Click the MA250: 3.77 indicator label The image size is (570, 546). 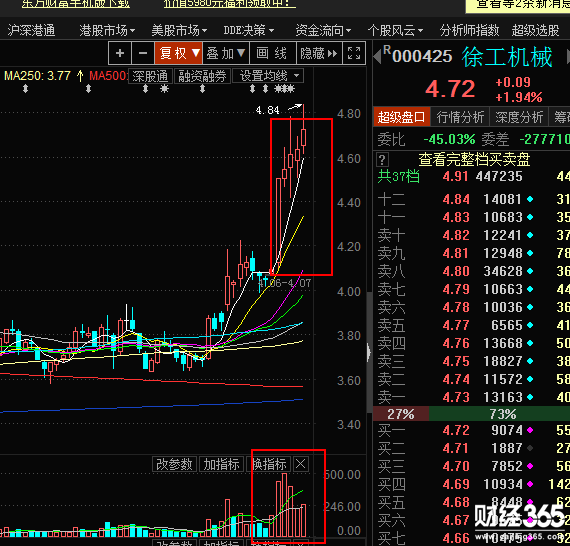point(37,76)
